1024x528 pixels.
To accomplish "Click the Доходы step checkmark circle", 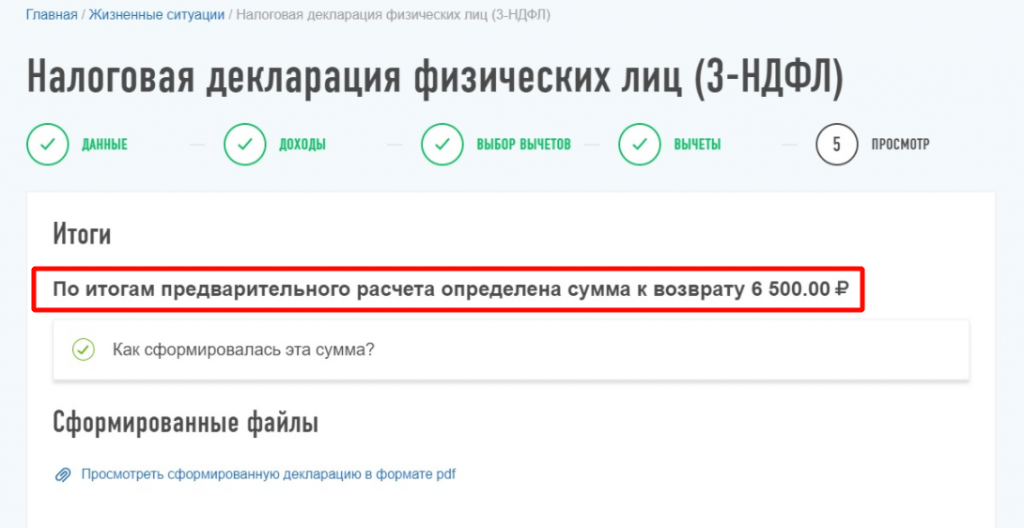I will (245, 144).
